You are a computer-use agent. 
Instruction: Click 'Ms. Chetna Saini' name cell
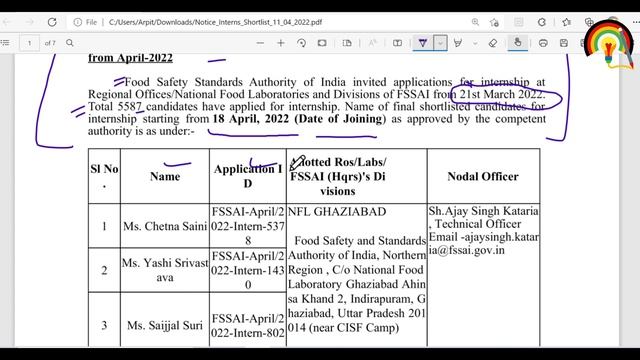165,226
